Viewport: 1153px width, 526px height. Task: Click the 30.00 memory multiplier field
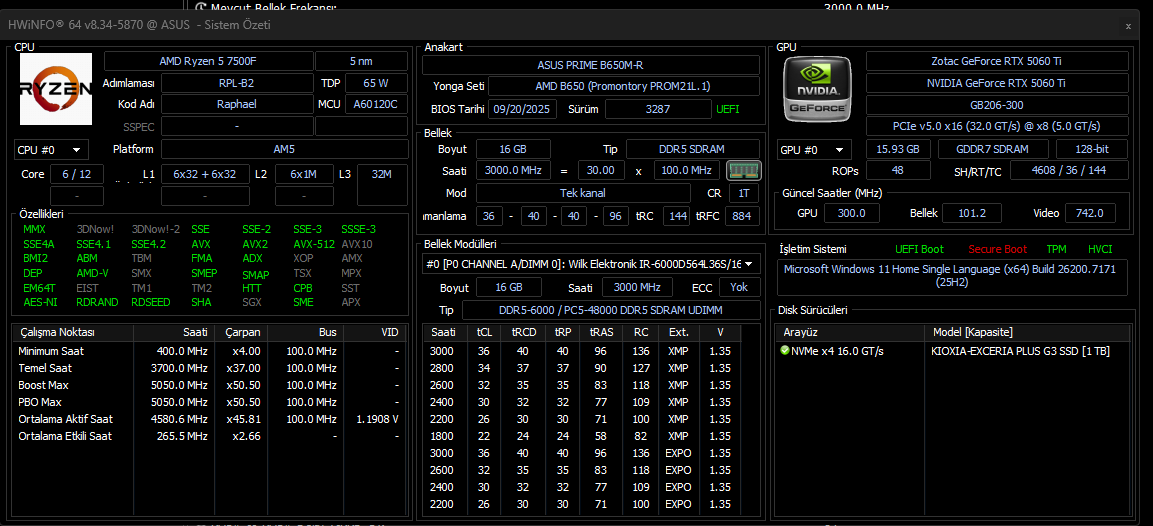click(602, 171)
